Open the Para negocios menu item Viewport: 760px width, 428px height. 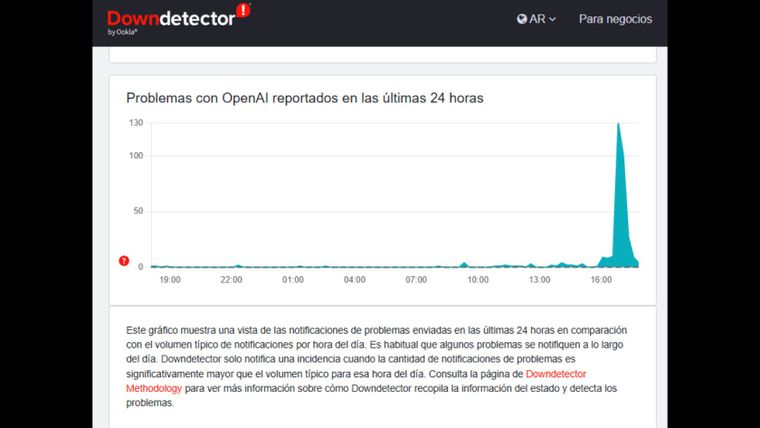point(615,19)
